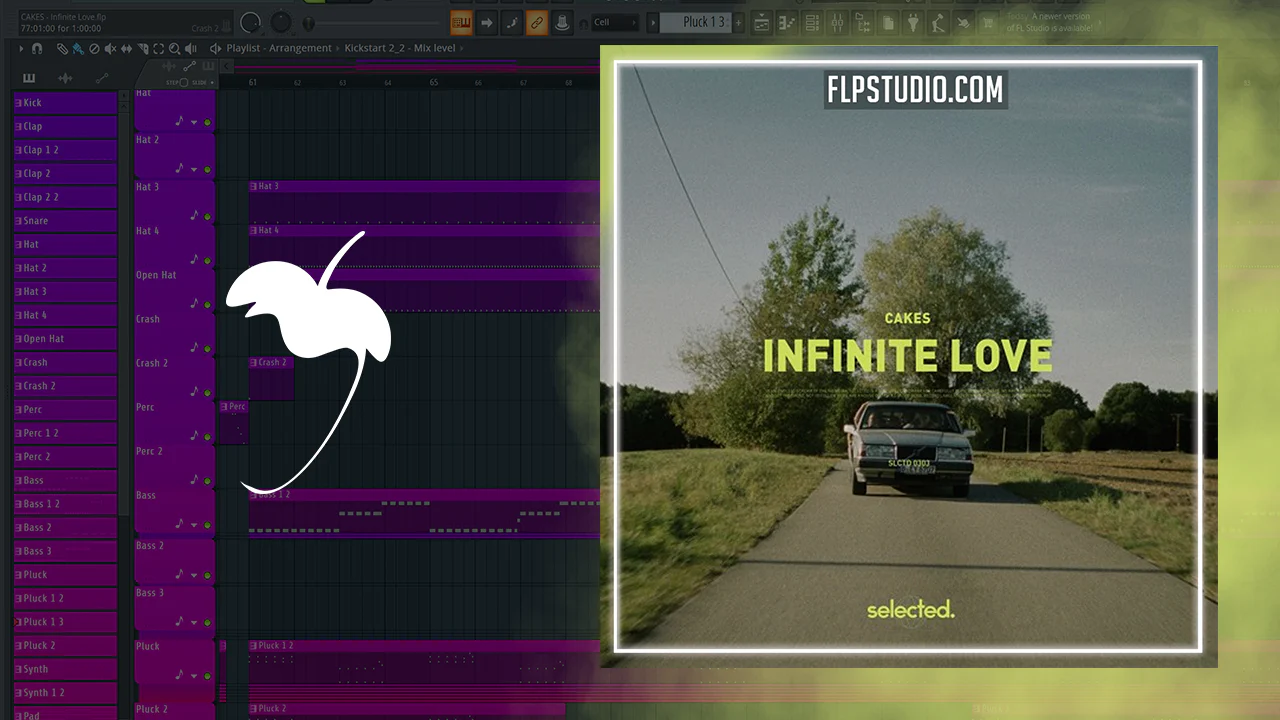
Task: Select the Snare pattern in the picker
Action: pyautogui.click(x=65, y=221)
